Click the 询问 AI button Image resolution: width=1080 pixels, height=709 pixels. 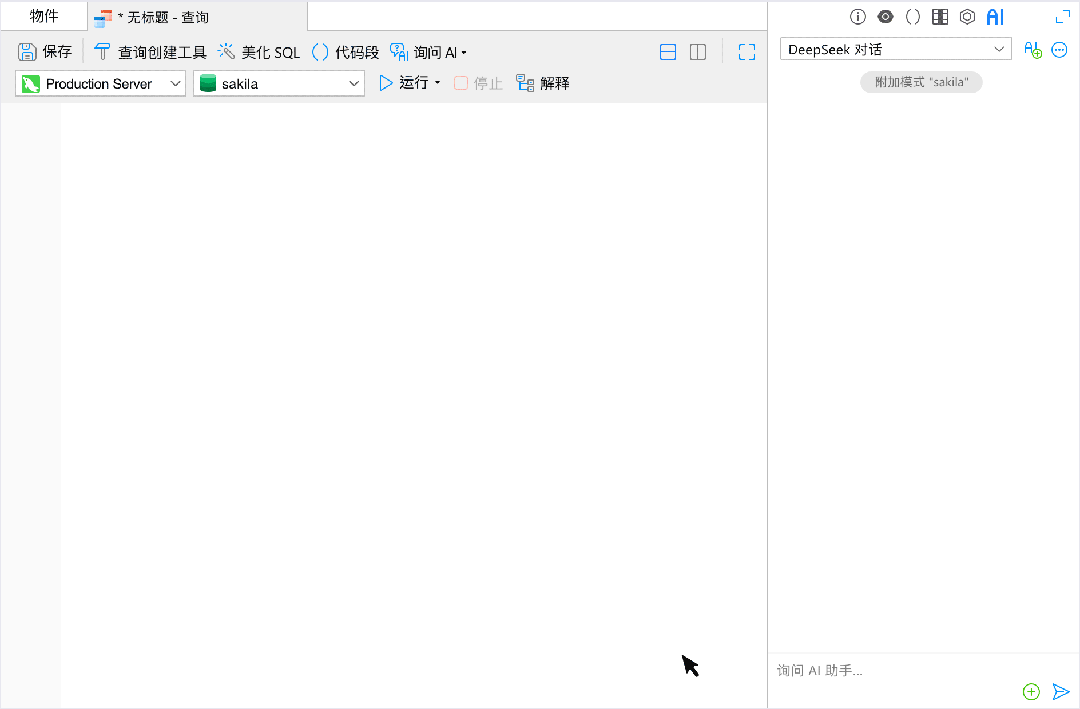(x=423, y=52)
